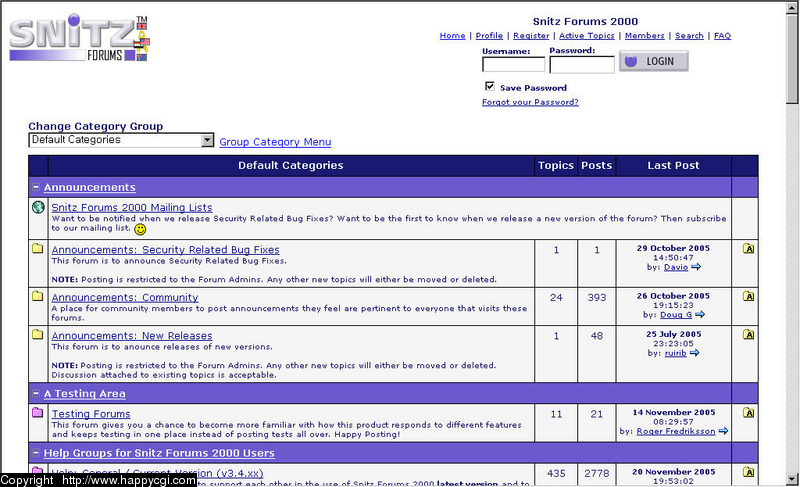Open Active Topics in top navigation
The height and width of the screenshot is (487, 800).
click(x=587, y=36)
